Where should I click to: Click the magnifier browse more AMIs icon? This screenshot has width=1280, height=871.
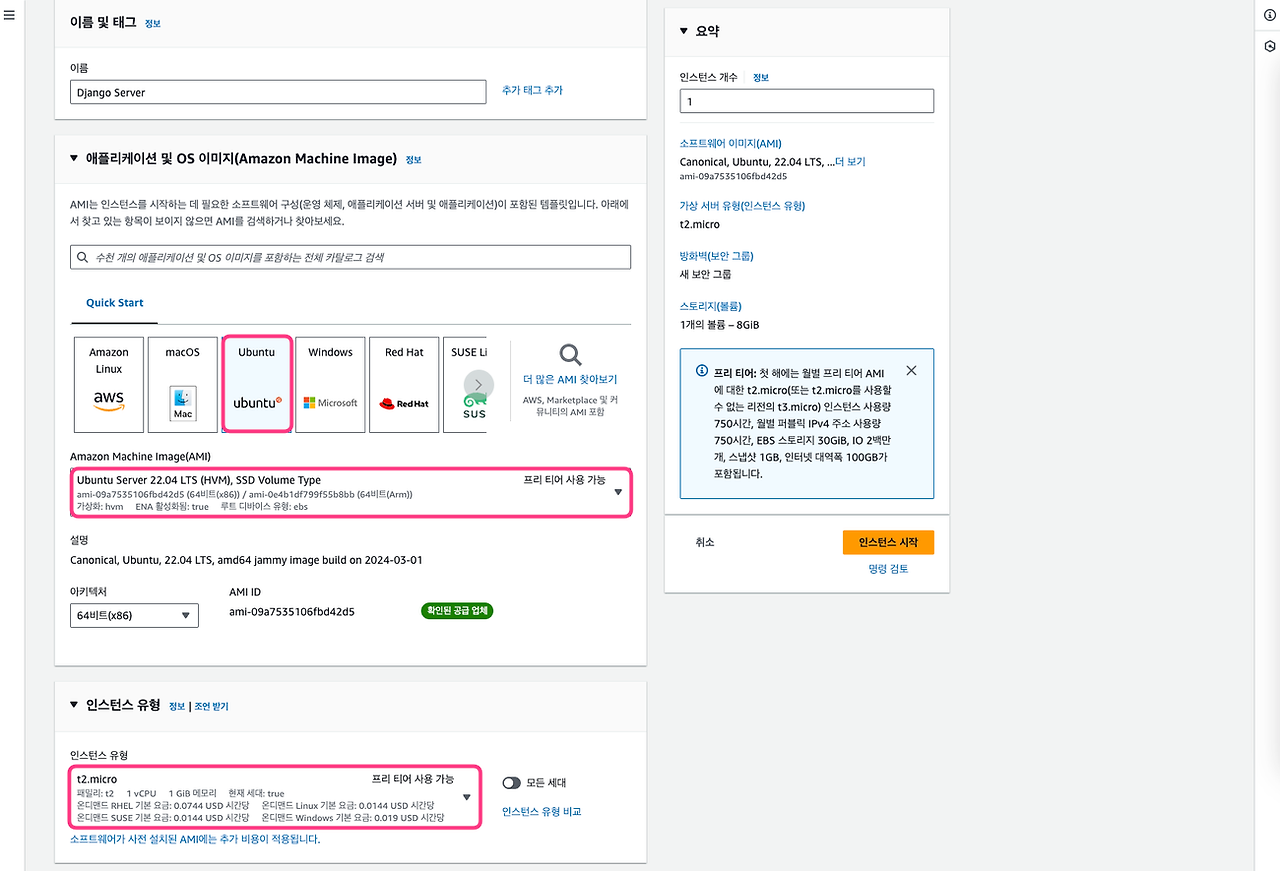(570, 354)
